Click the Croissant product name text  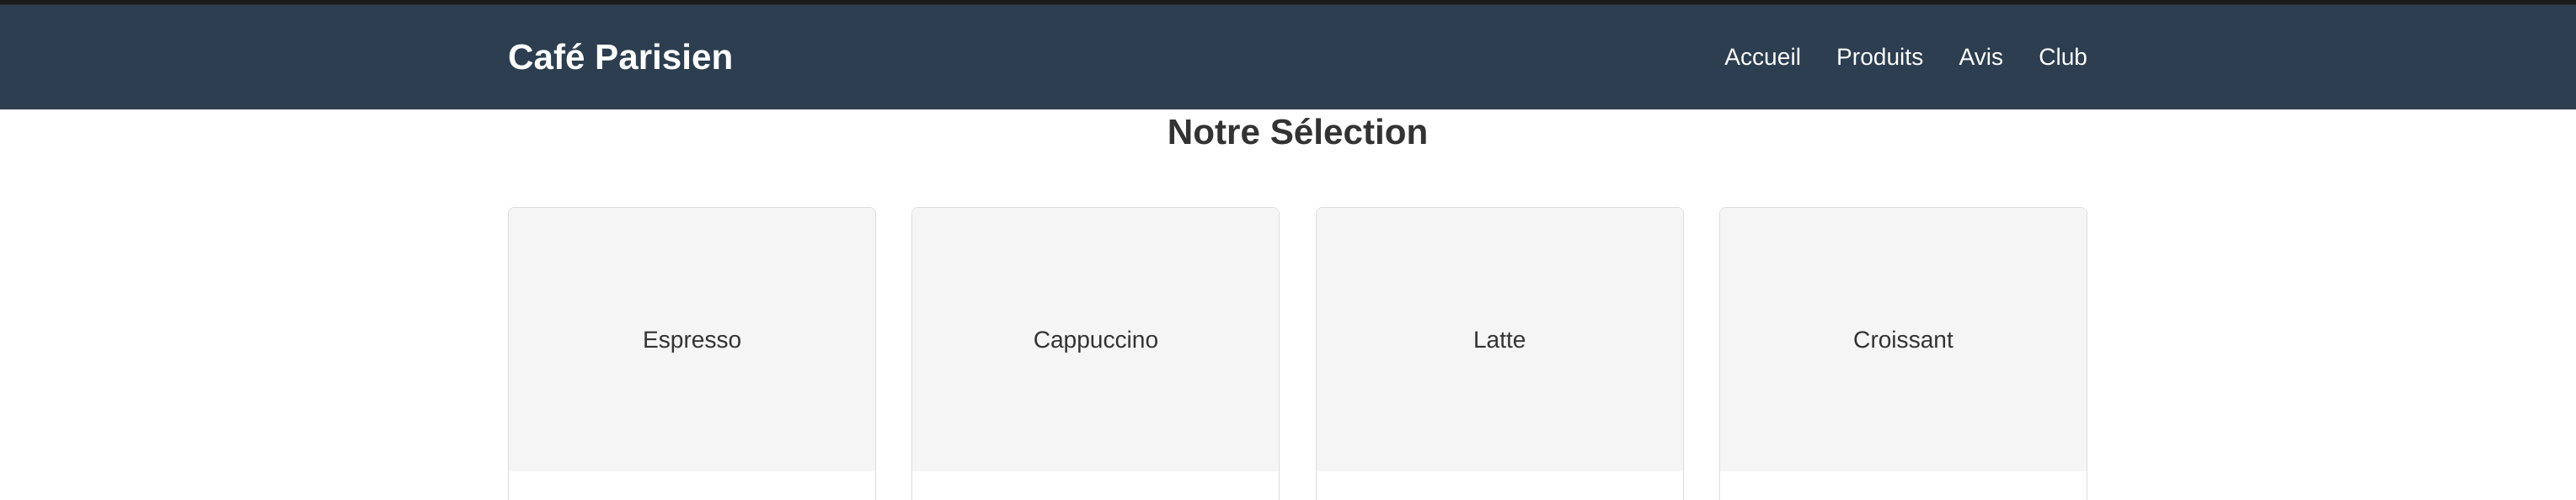pos(1902,340)
